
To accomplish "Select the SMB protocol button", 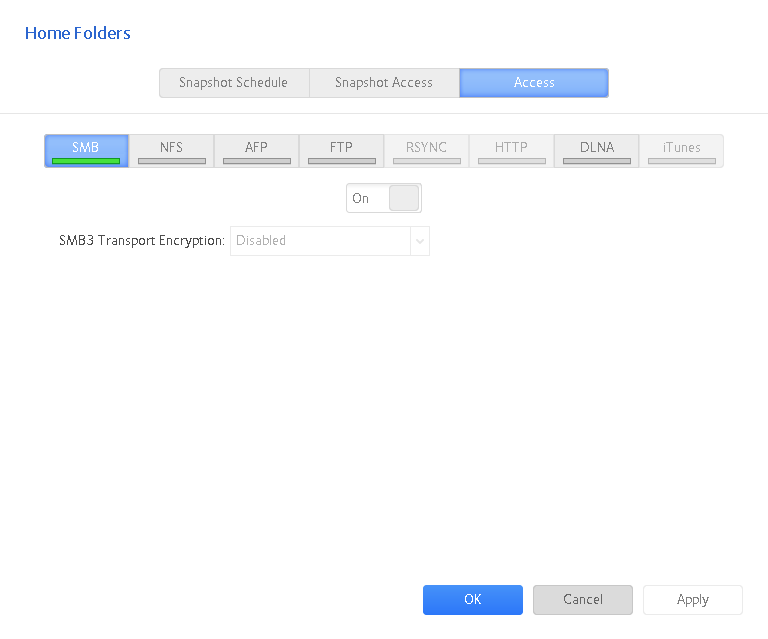I will coord(86,150).
